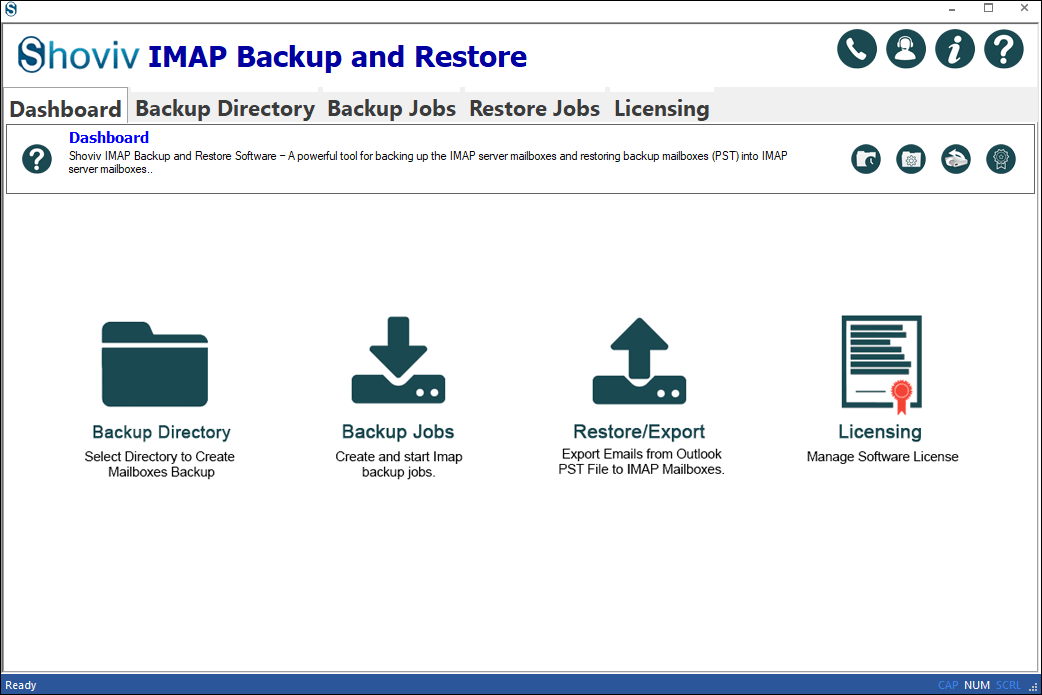Click the blue 'Dashboard' heading text
The height and width of the screenshot is (695, 1042).
click(109, 138)
